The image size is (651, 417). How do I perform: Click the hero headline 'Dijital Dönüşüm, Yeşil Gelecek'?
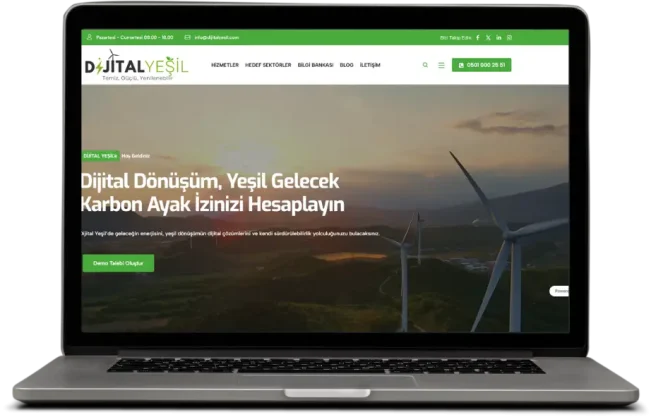pos(210,180)
